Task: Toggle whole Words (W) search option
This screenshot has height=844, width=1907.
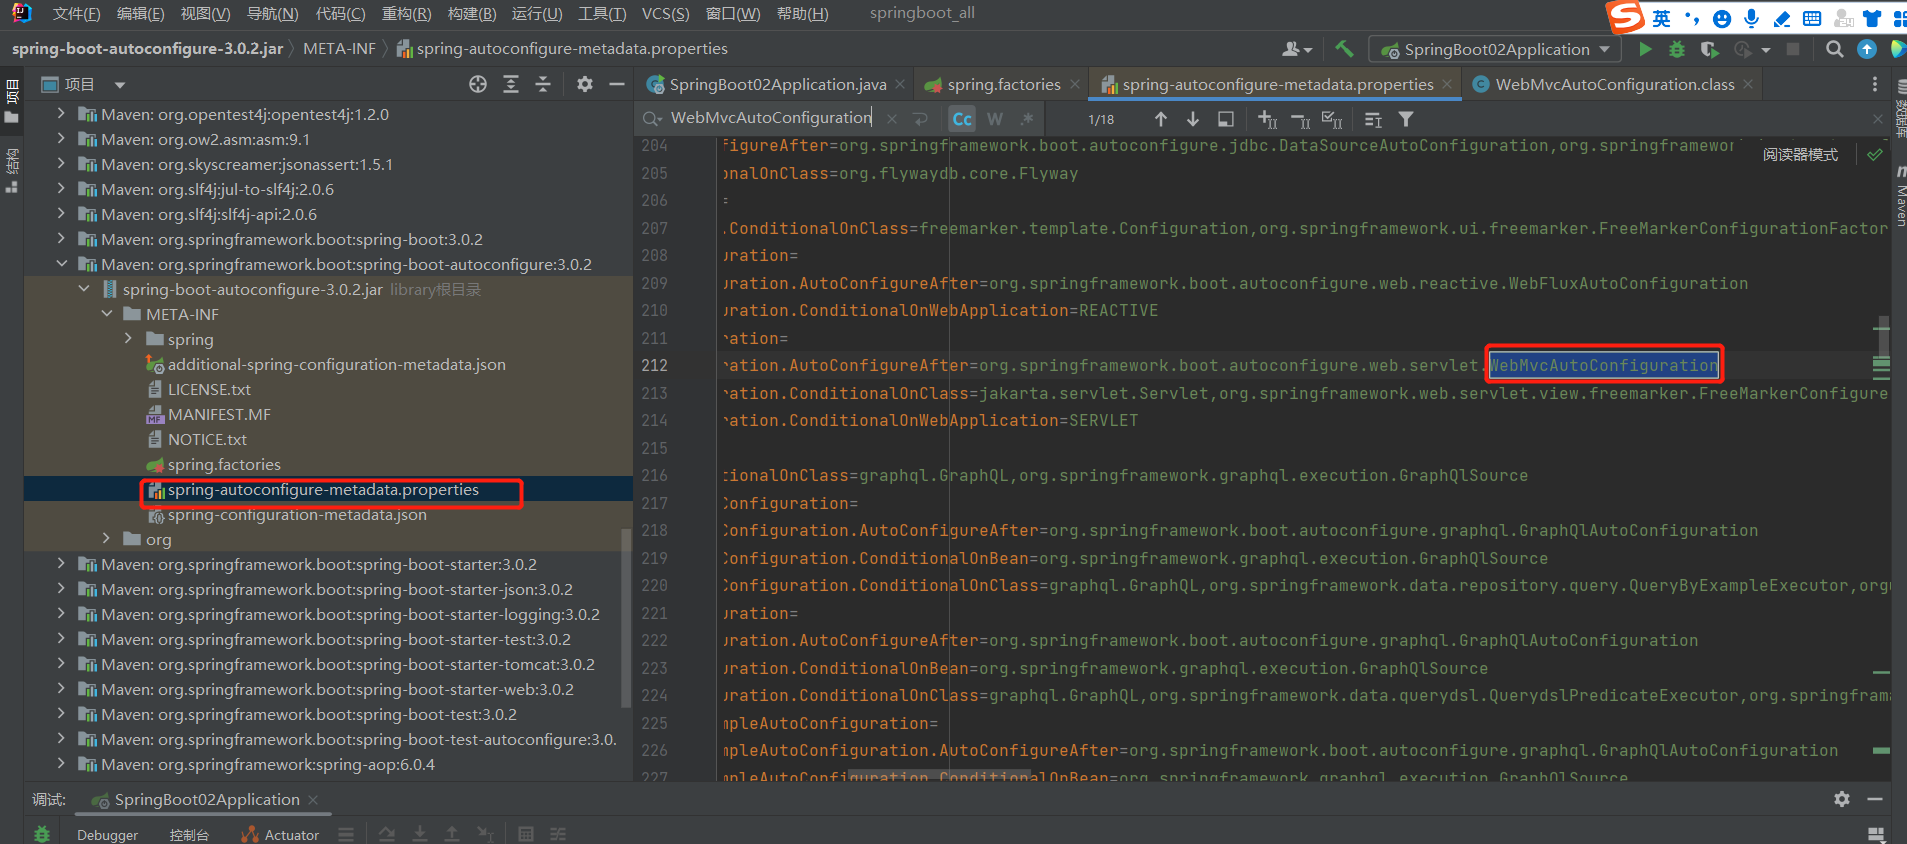Action: tap(995, 119)
